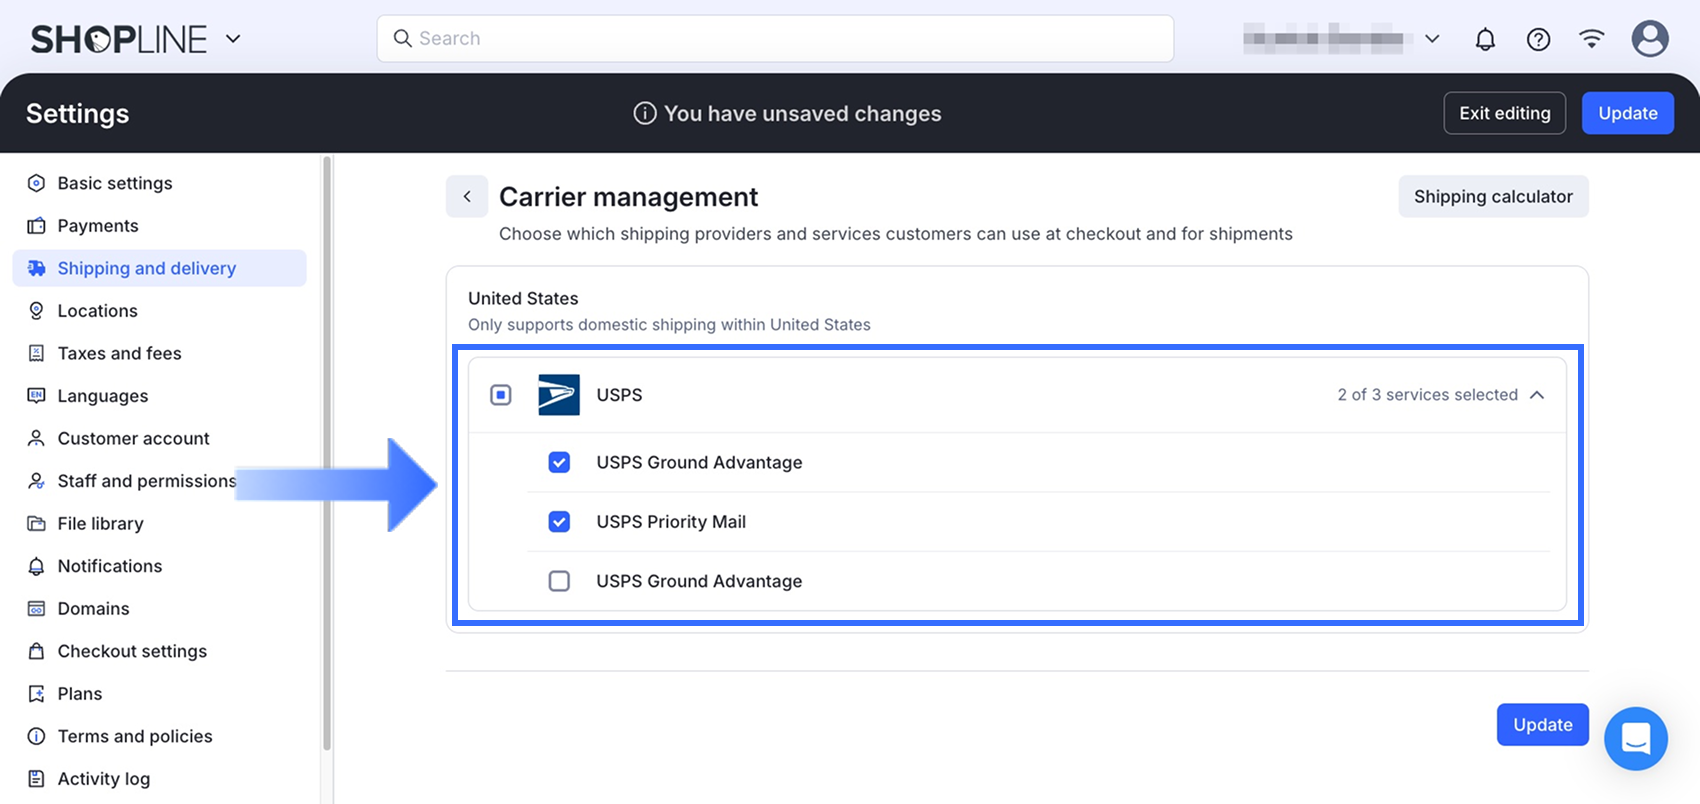Open the live chat bubble
Viewport: 1700px width, 804px height.
pos(1635,738)
